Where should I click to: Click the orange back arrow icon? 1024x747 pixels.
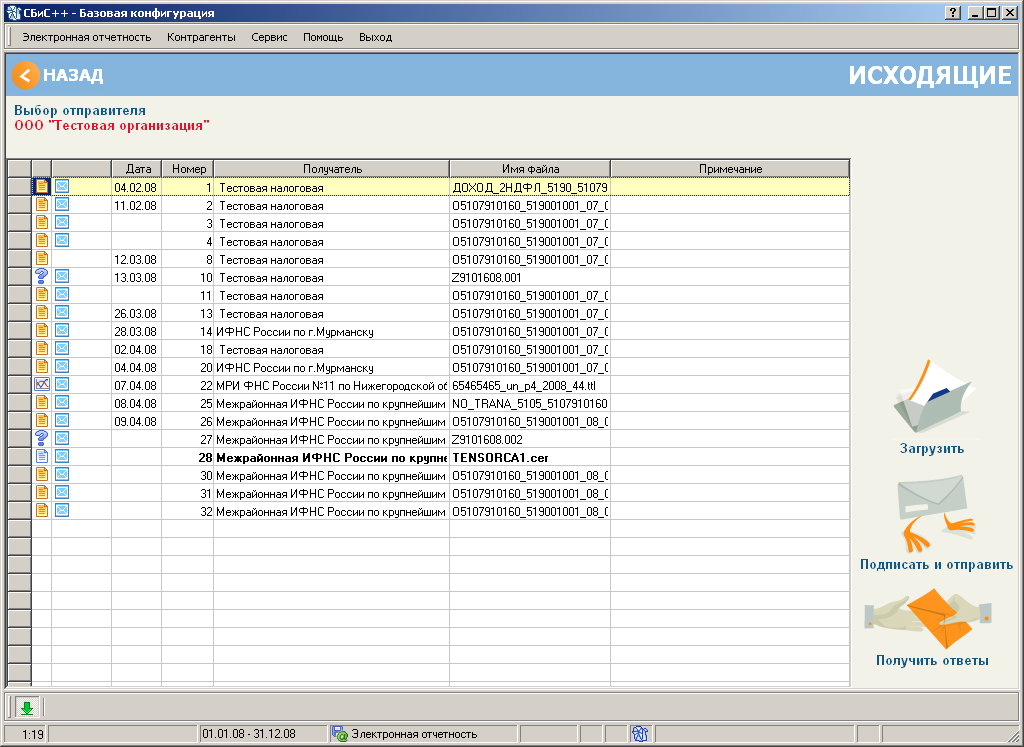point(25,75)
